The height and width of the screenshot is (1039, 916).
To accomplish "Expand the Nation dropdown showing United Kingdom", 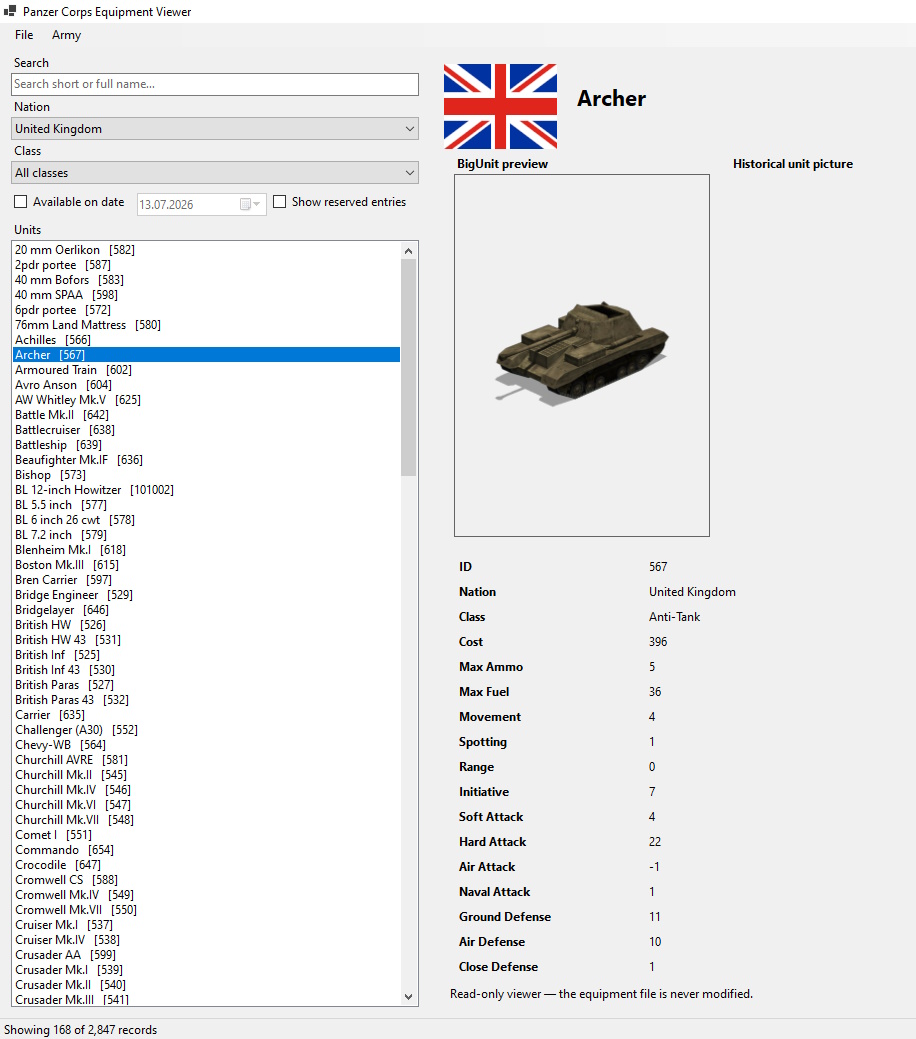I will pos(215,129).
